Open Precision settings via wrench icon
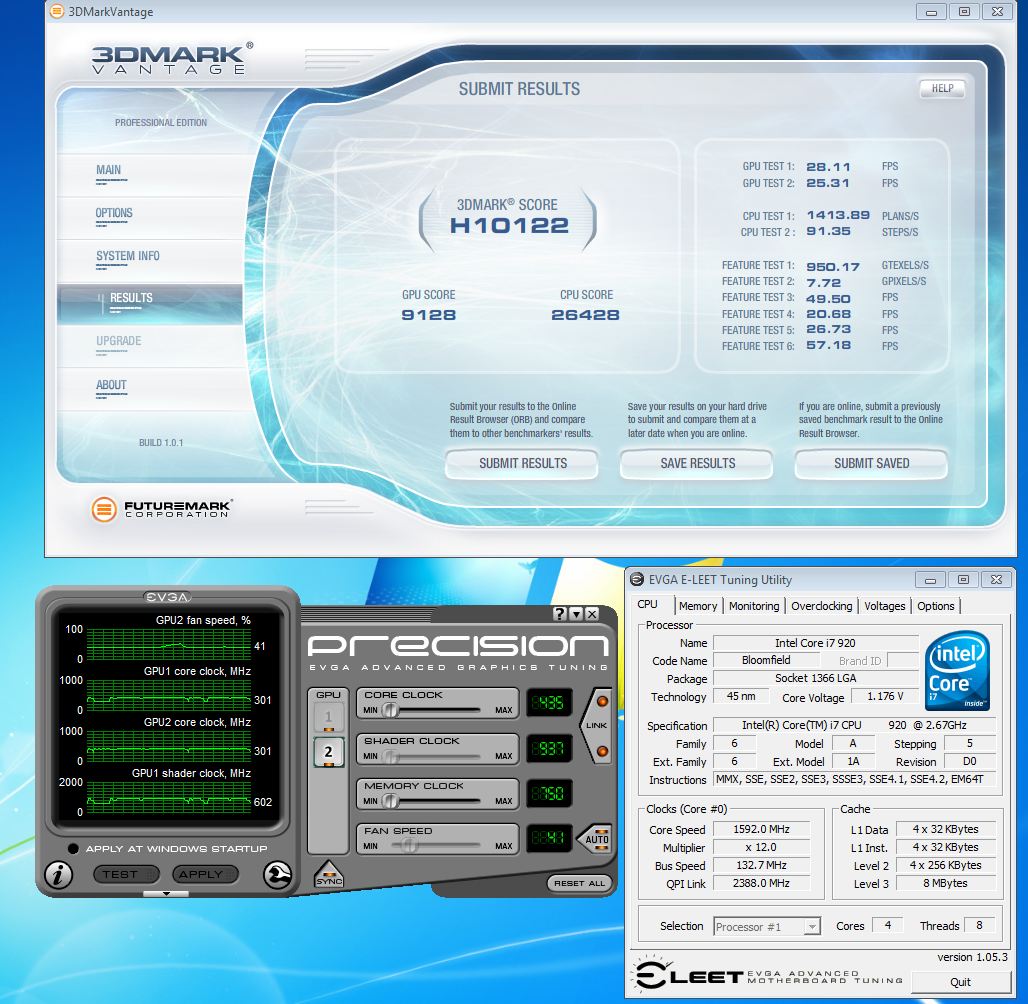 (277, 875)
